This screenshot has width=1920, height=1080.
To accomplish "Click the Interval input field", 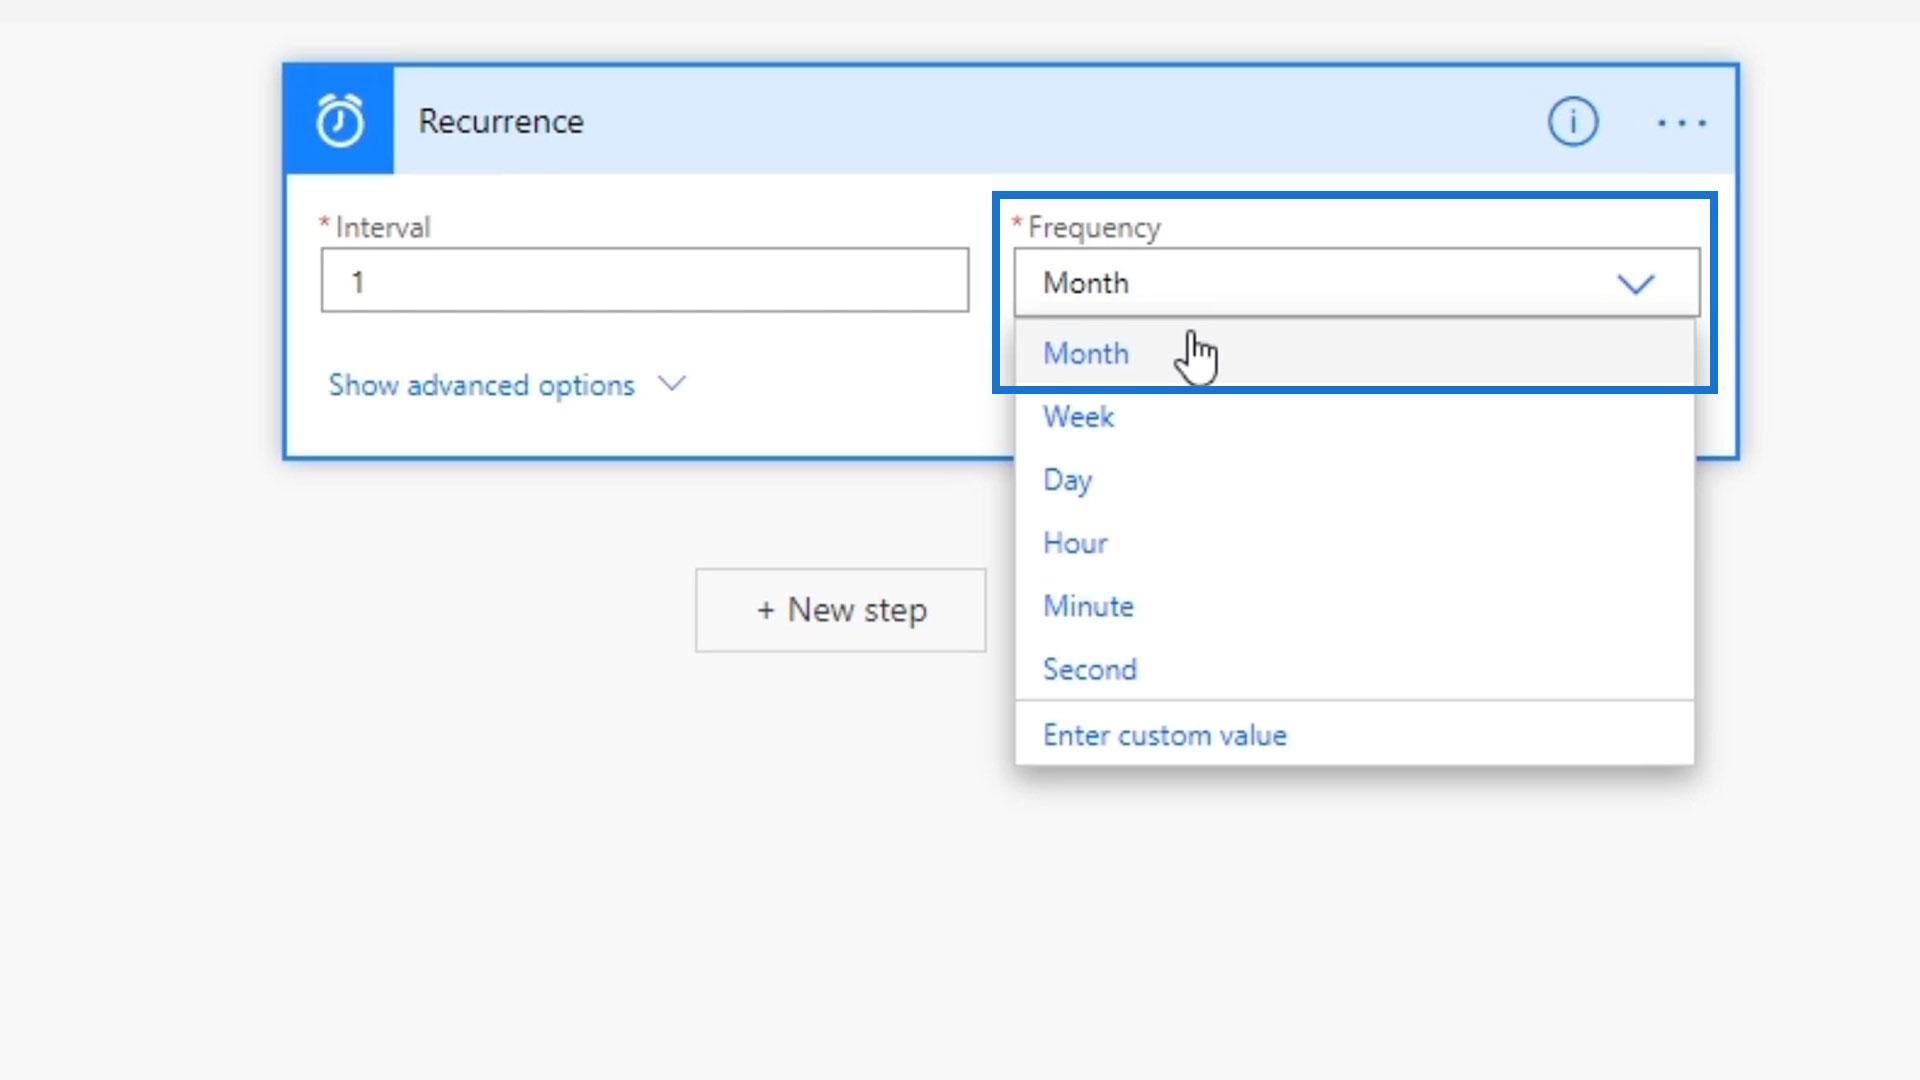I will 644,281.
